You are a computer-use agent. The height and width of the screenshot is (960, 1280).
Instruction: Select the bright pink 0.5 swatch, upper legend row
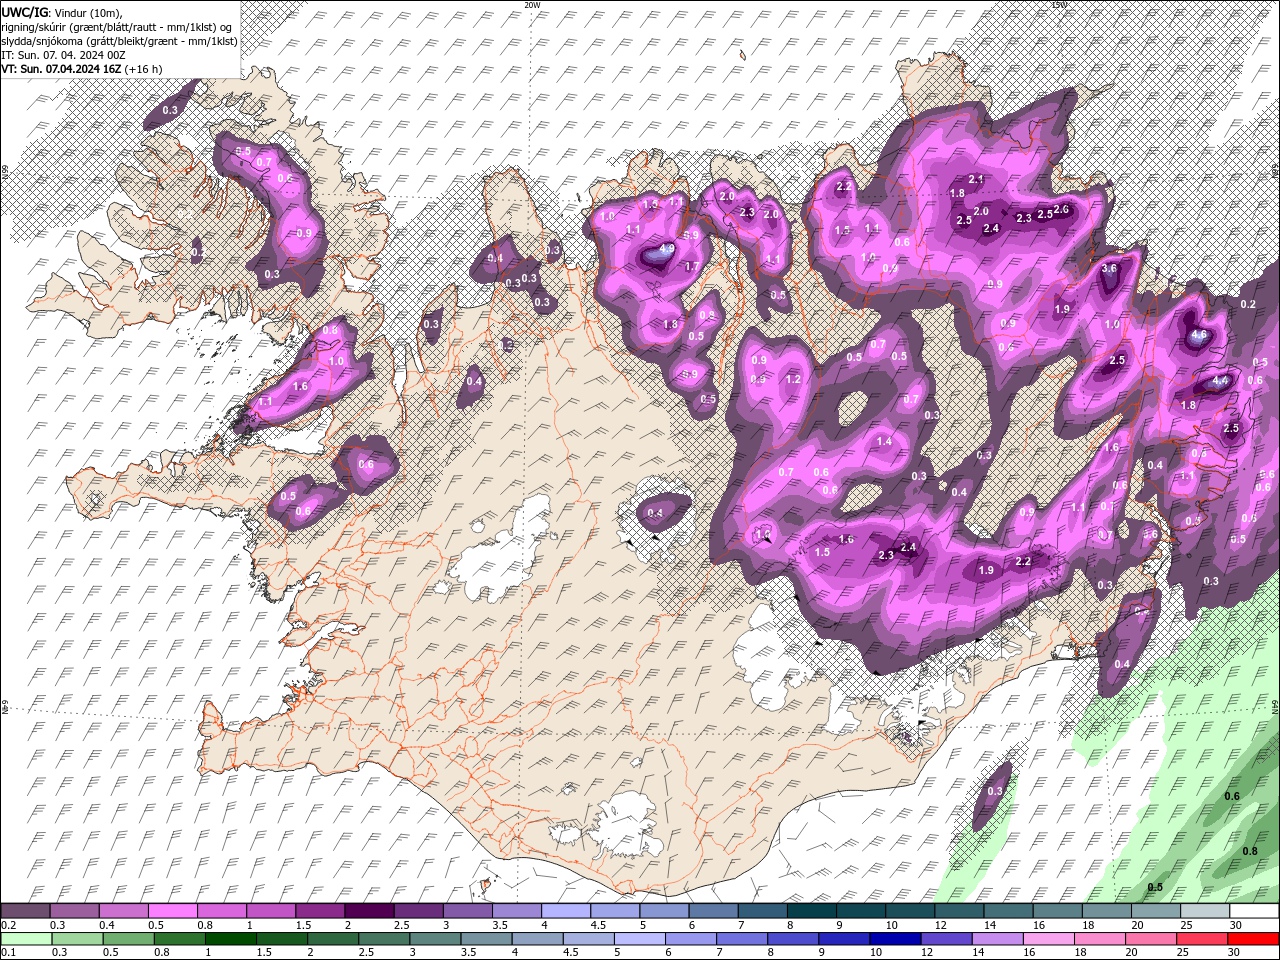172,911
